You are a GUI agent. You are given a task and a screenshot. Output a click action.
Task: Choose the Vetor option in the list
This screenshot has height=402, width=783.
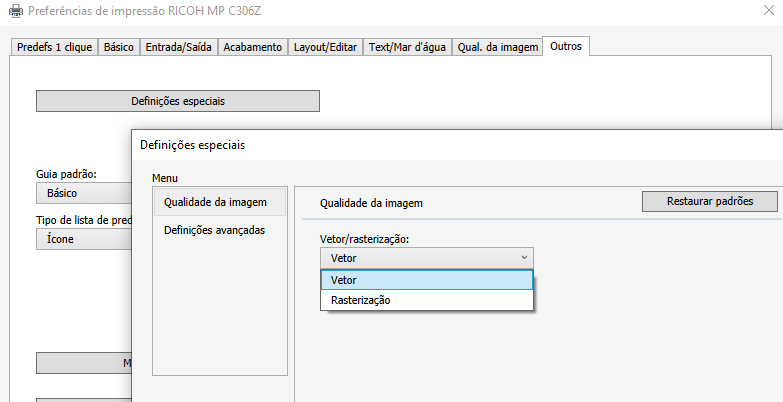(426, 280)
